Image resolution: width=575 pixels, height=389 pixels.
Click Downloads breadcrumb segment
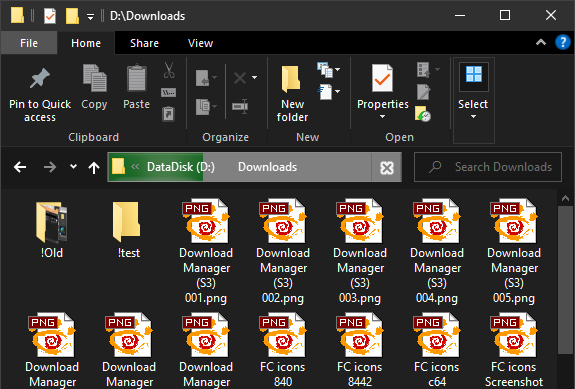point(267,167)
